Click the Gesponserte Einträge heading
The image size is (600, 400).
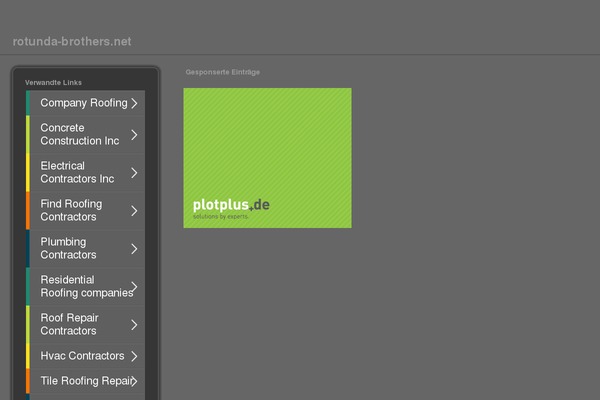pos(223,72)
